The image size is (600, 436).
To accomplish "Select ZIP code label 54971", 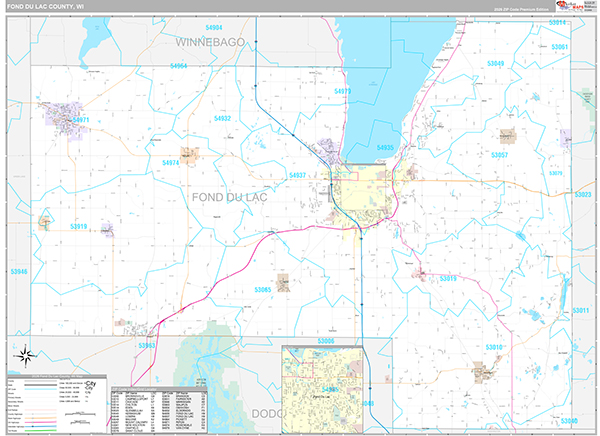I will 81,121.
